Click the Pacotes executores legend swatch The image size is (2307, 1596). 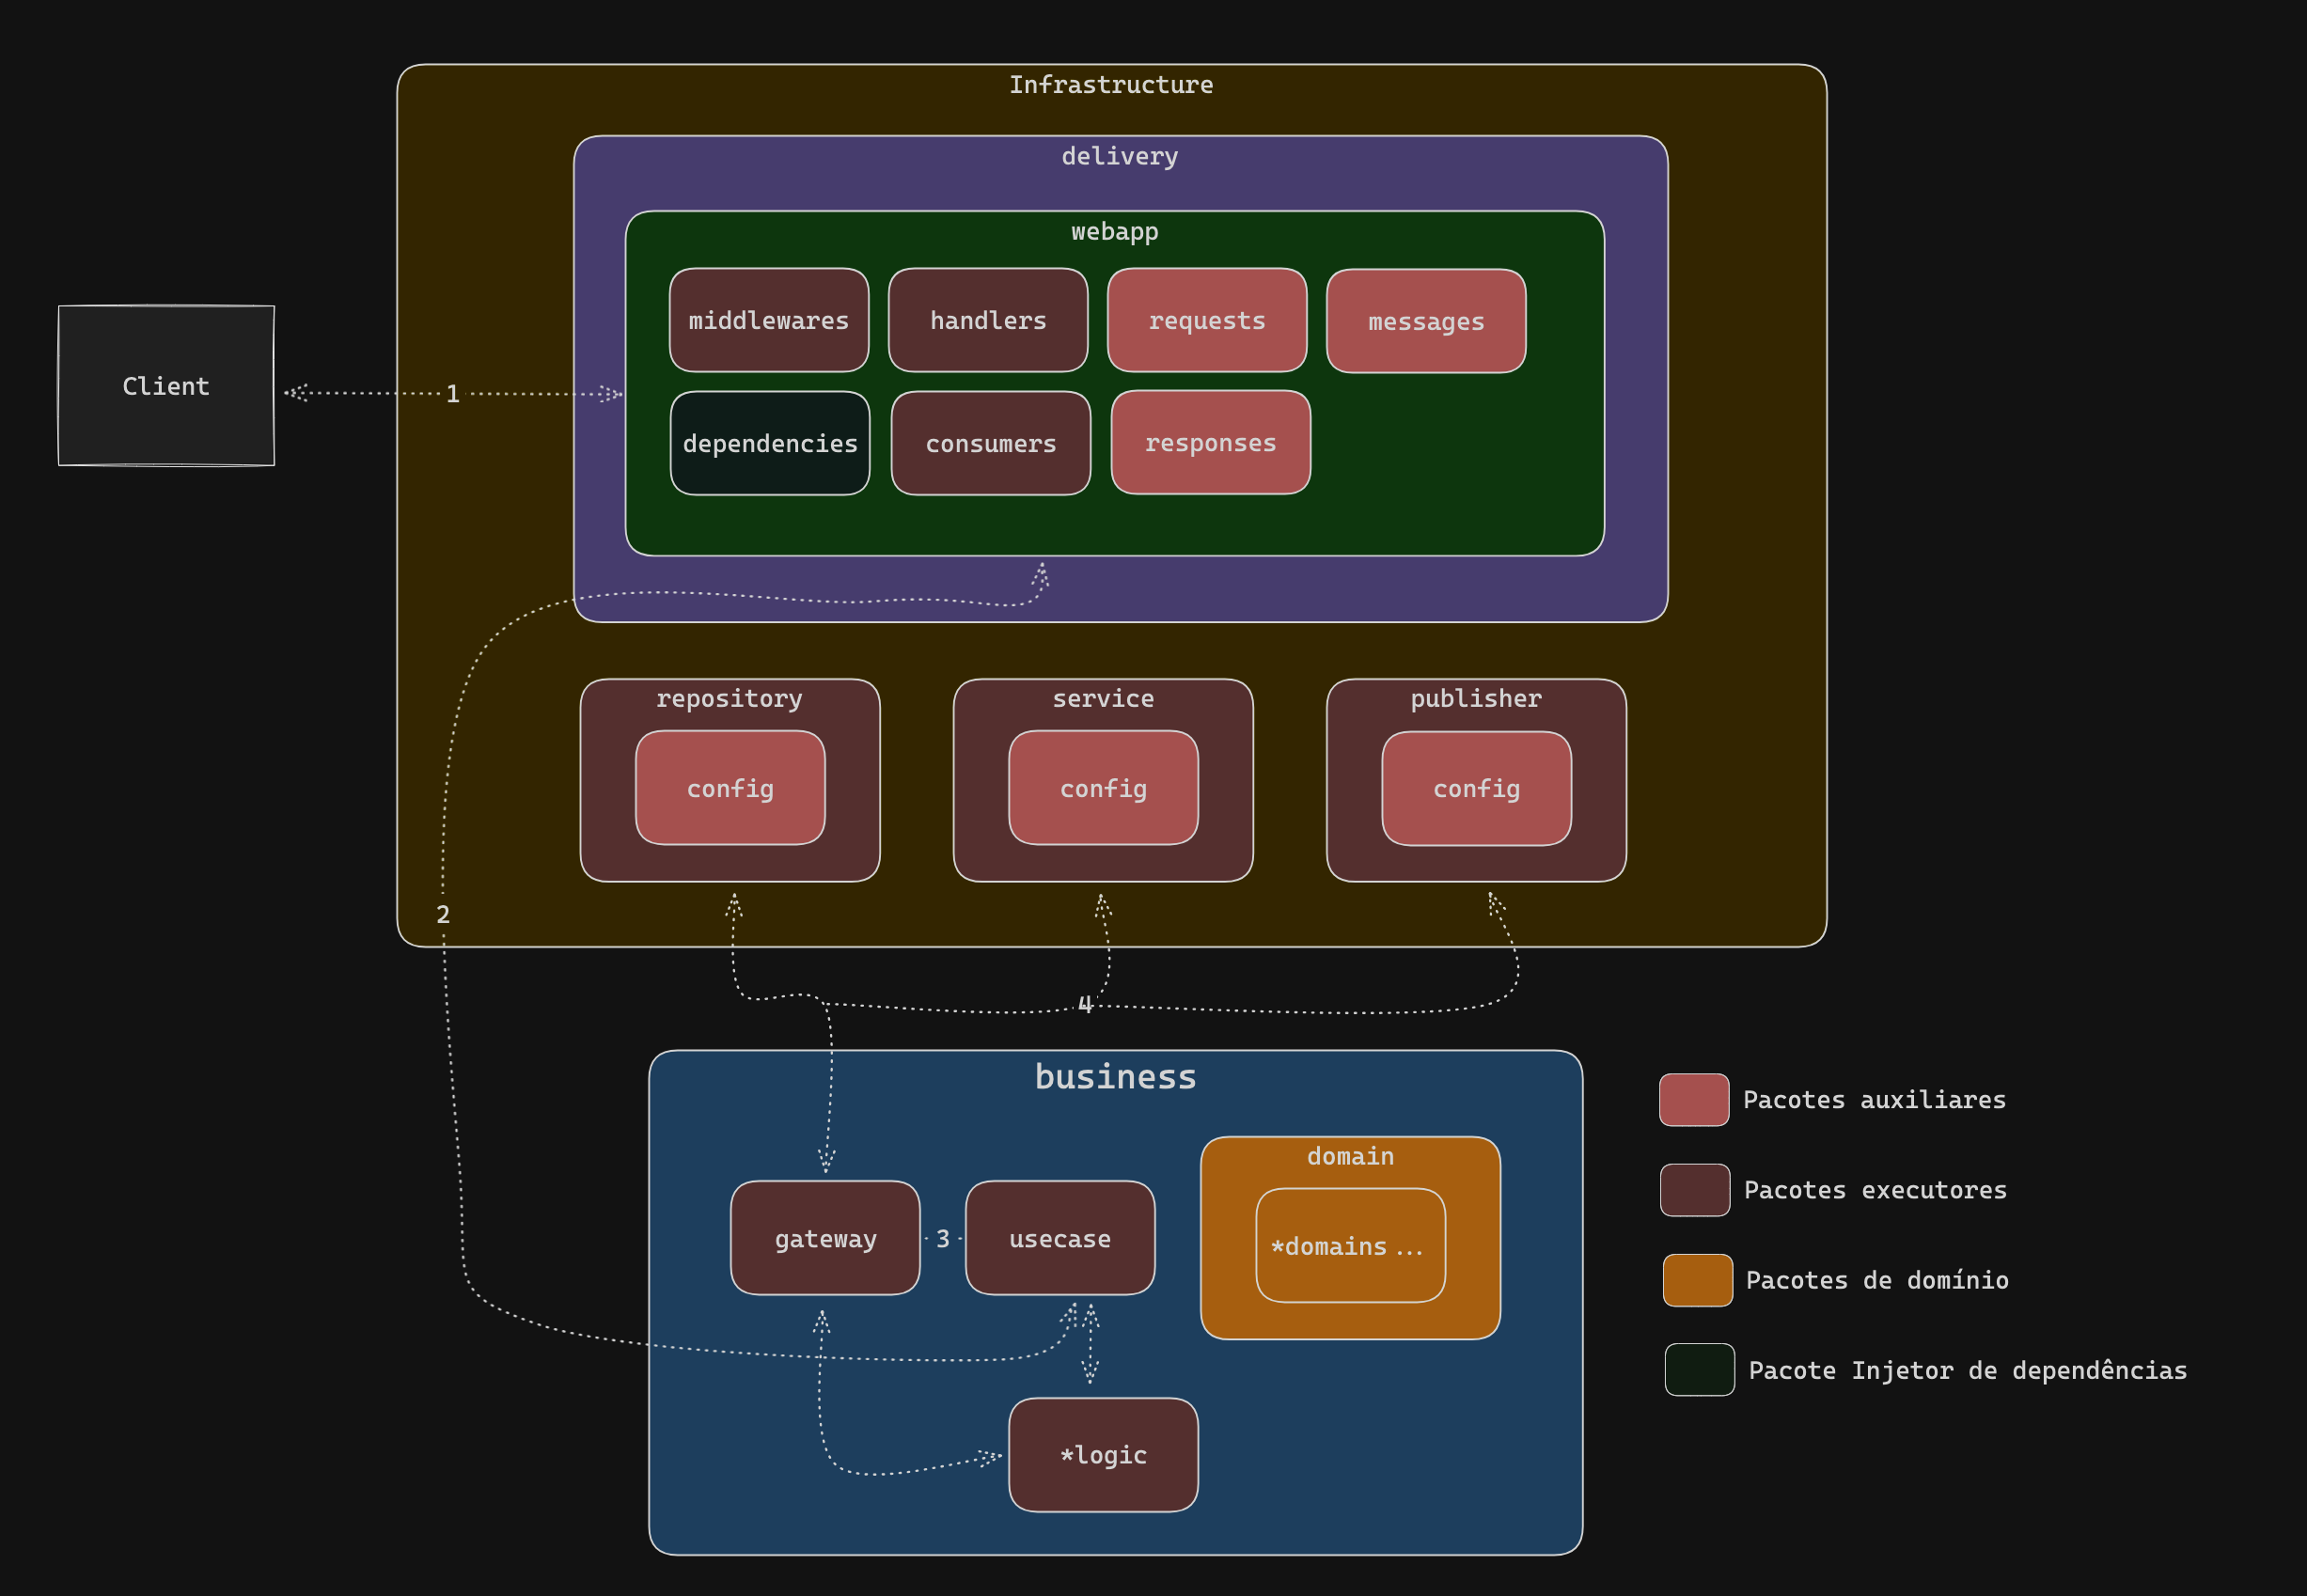coord(1694,1189)
